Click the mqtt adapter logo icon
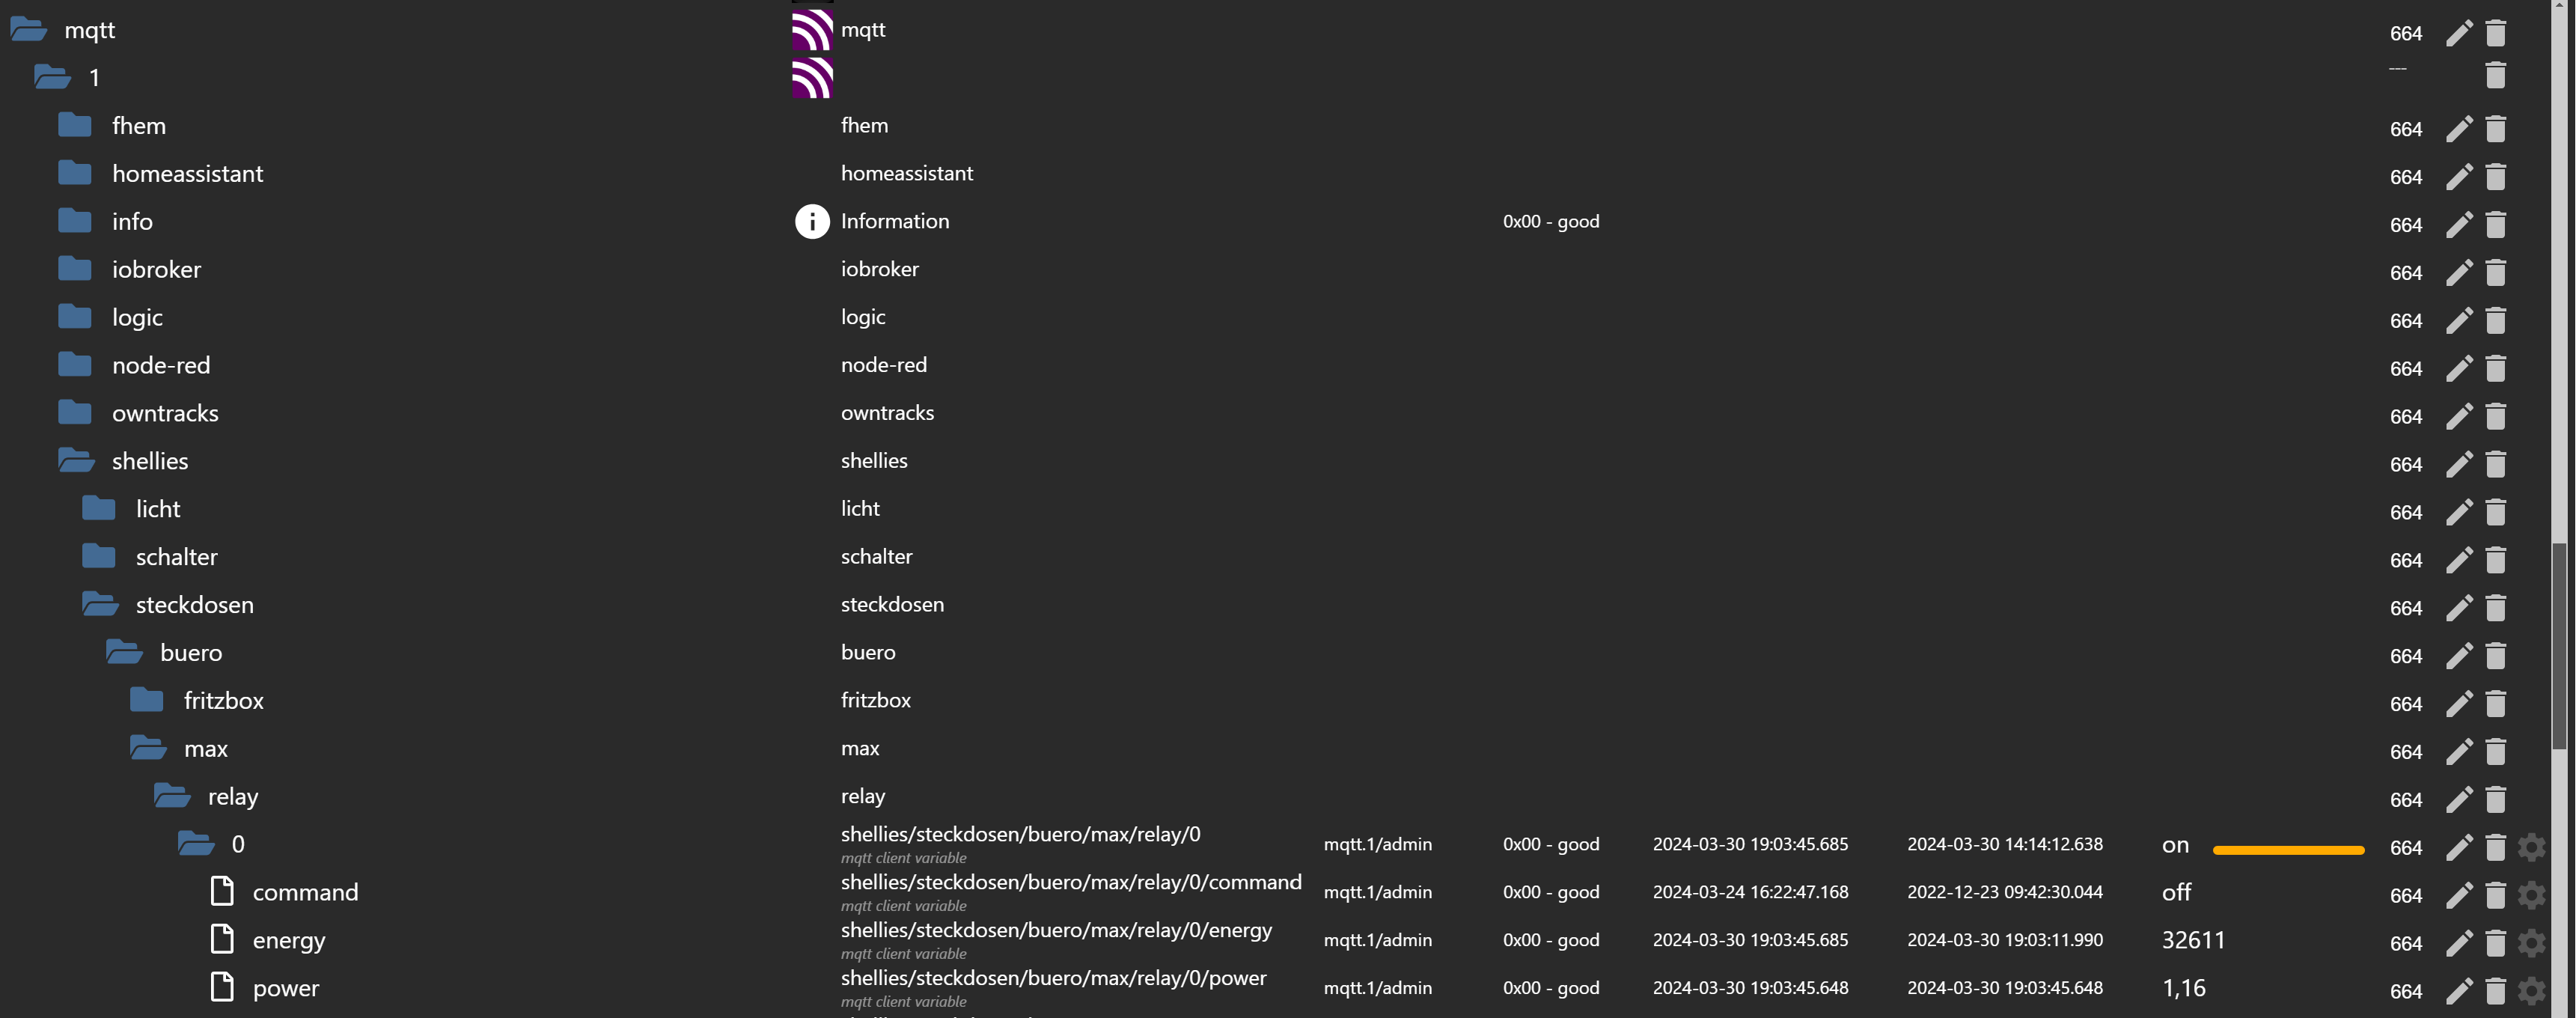The height and width of the screenshot is (1018, 2576). pyautogui.click(x=812, y=30)
